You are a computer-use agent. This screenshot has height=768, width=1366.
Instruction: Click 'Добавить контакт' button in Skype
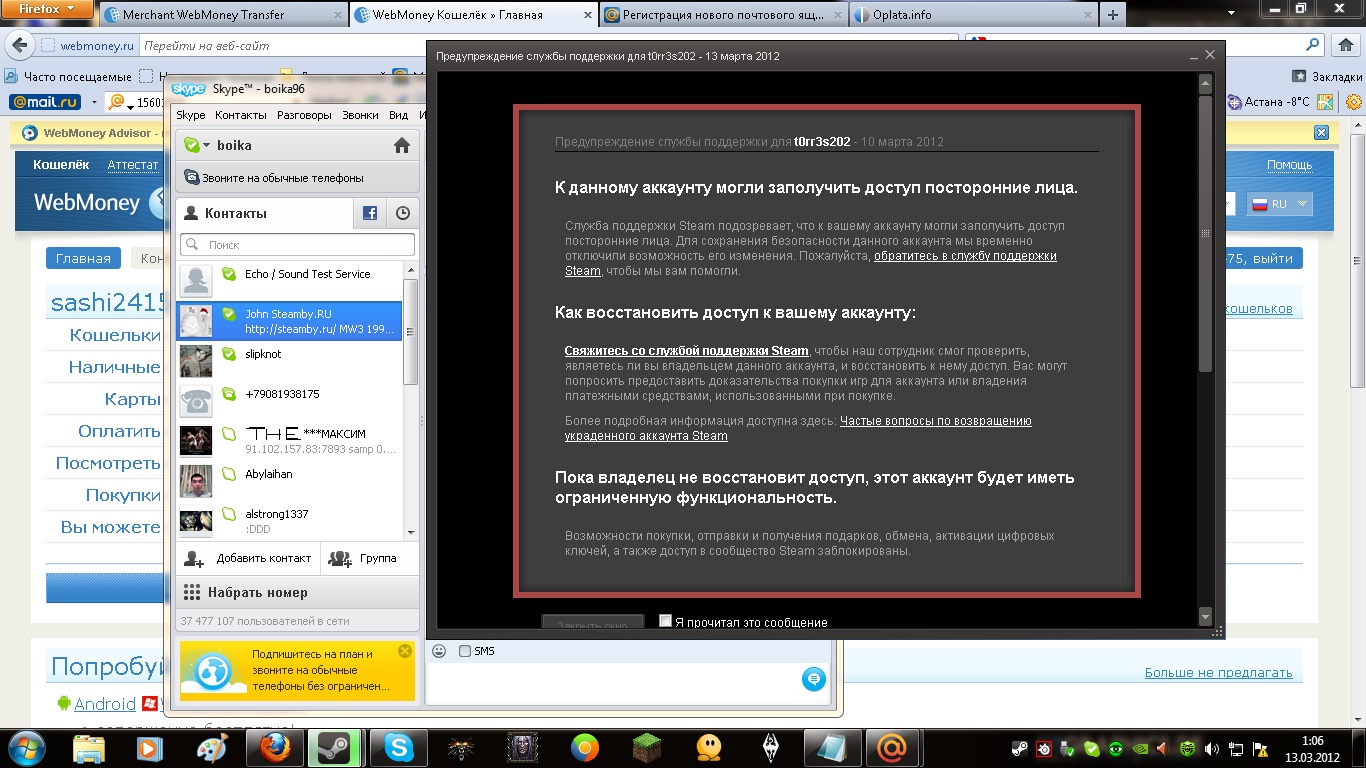248,559
